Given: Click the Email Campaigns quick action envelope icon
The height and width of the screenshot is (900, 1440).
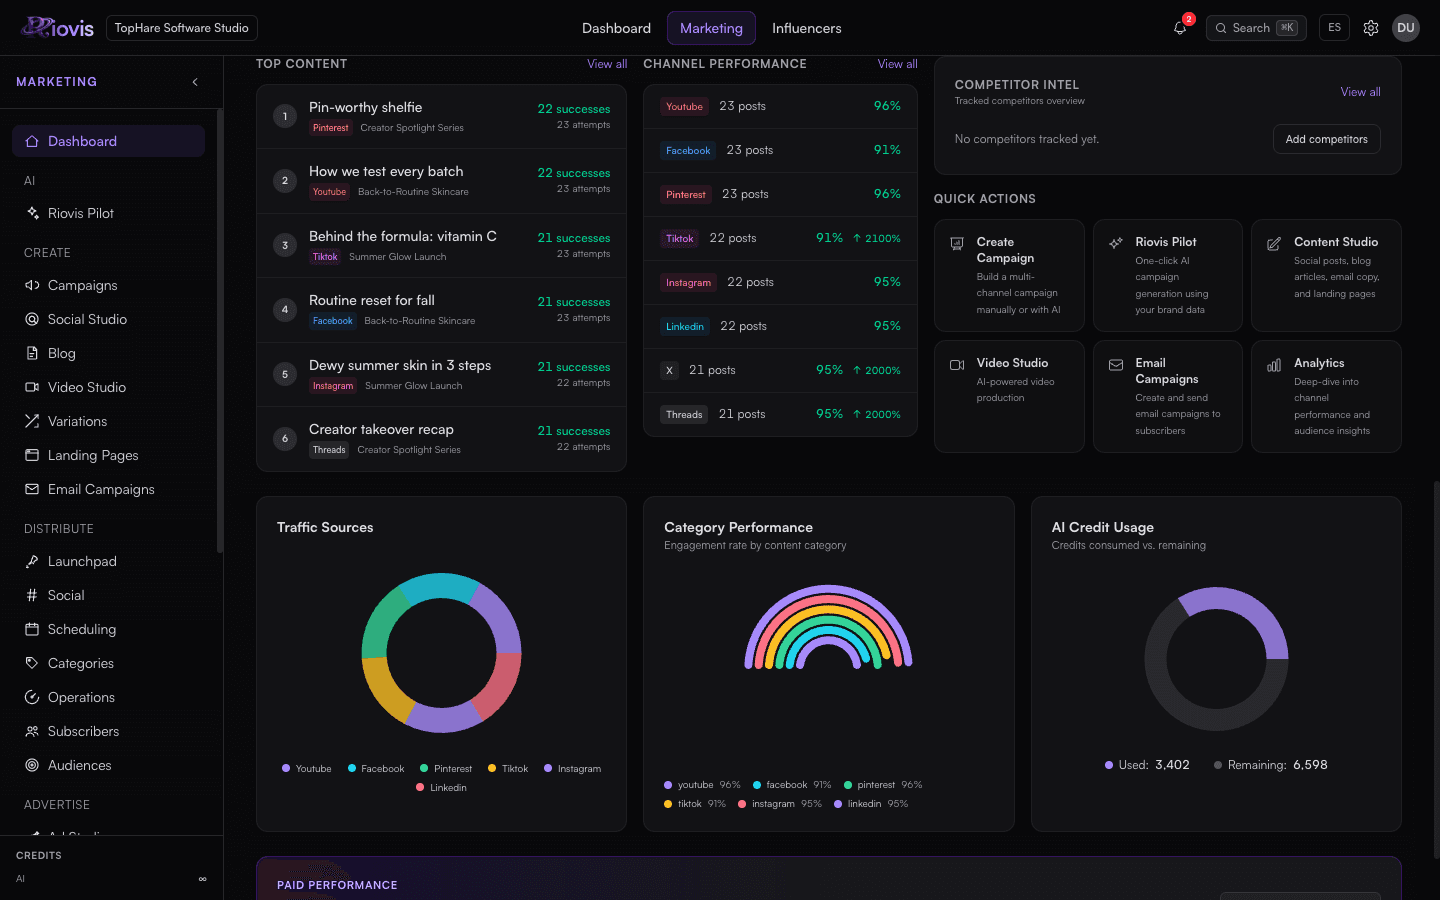Looking at the screenshot, I should 1116,365.
